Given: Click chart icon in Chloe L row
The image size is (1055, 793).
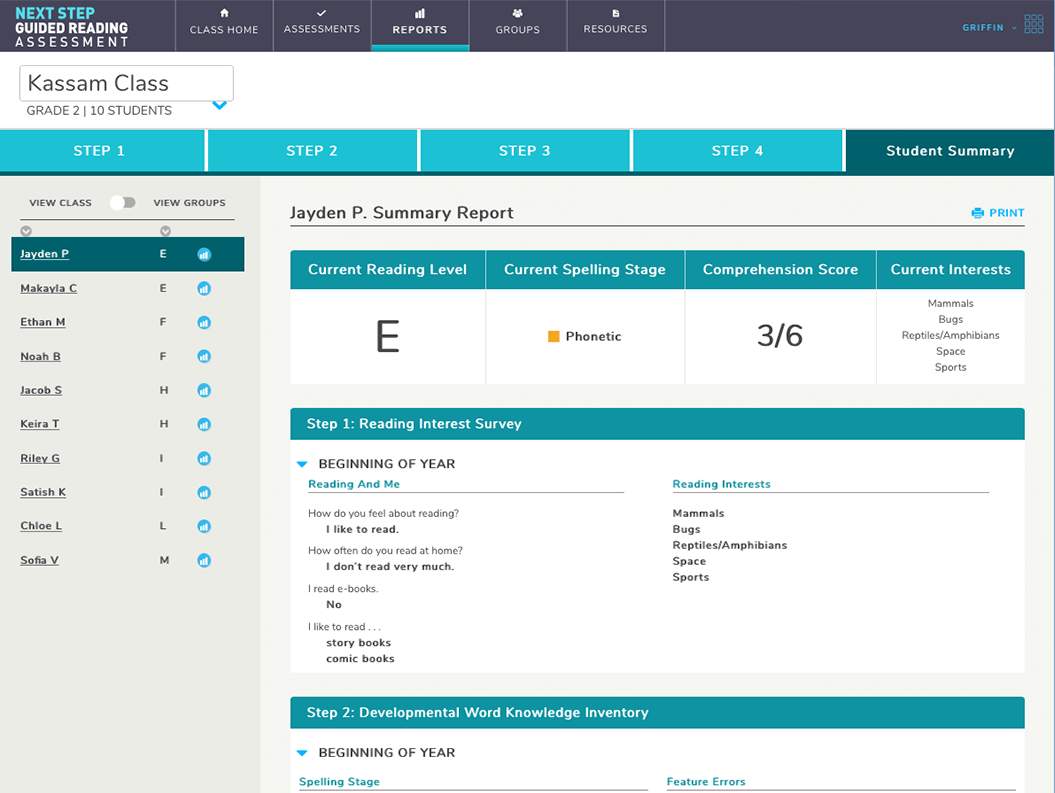Looking at the screenshot, I should pos(204,527).
